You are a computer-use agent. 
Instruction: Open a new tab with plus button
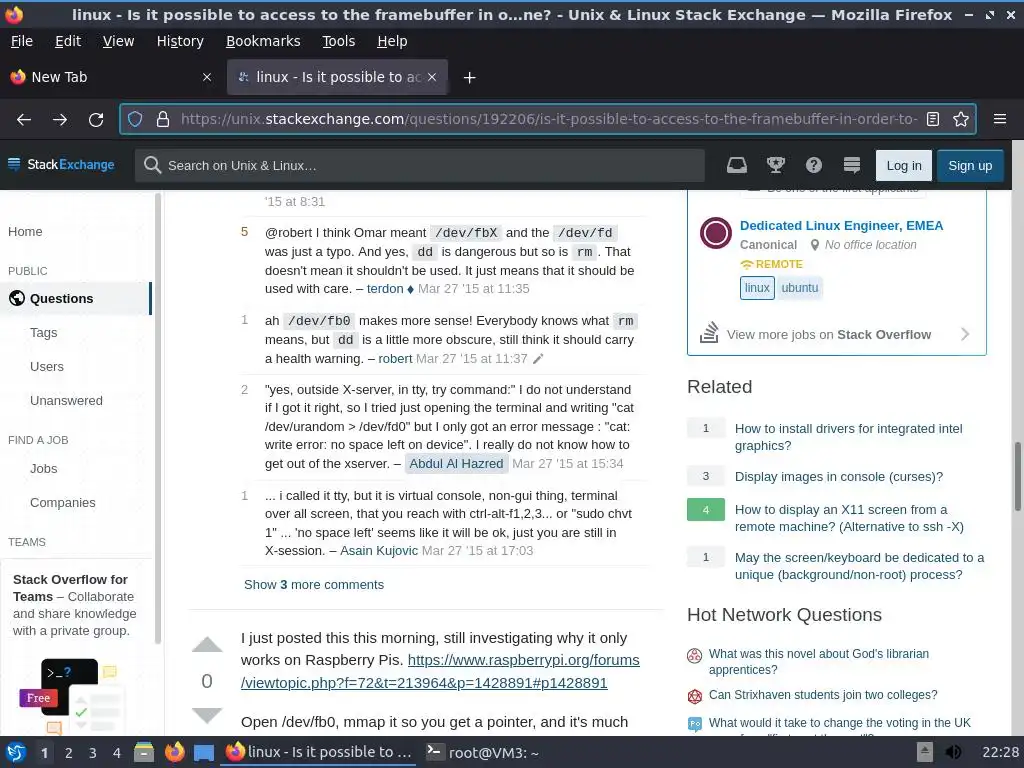click(469, 78)
